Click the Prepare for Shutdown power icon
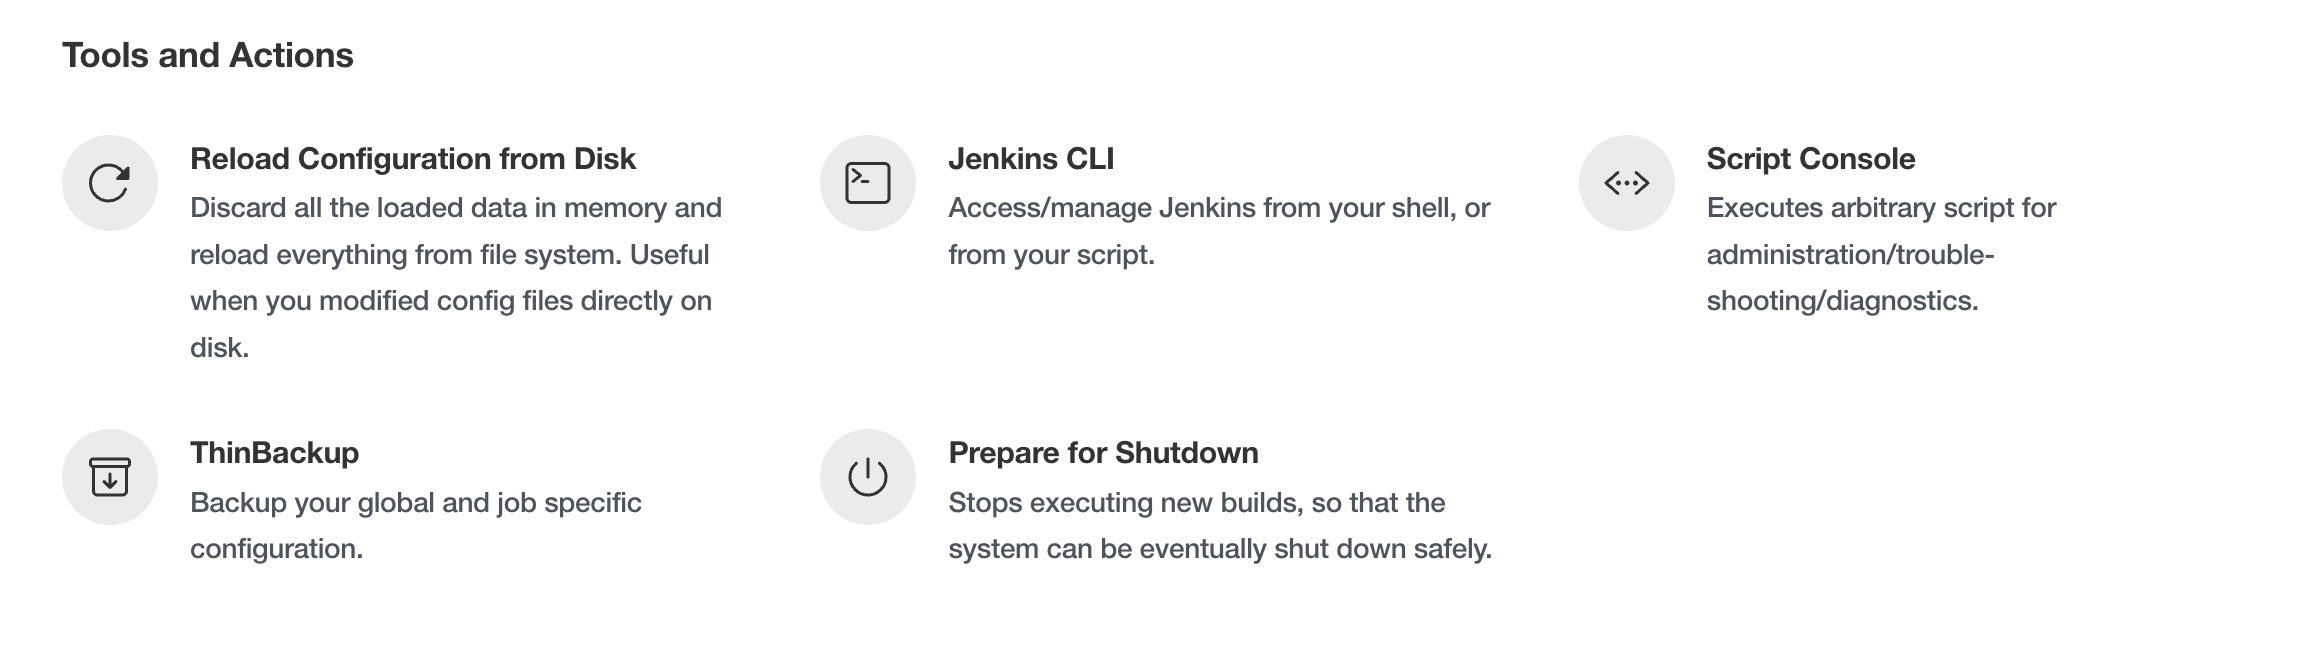The height and width of the screenshot is (662, 2324). (868, 477)
